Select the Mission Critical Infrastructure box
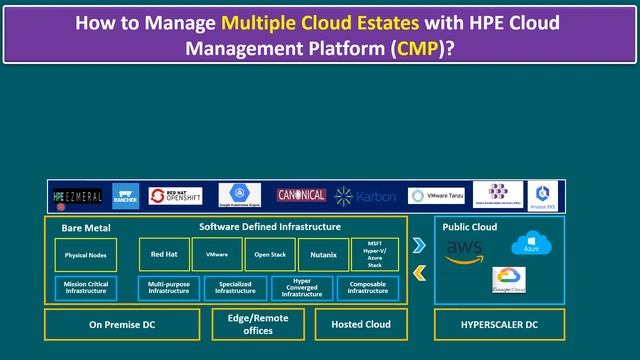Image resolution: width=640 pixels, height=360 pixels. [x=86, y=288]
